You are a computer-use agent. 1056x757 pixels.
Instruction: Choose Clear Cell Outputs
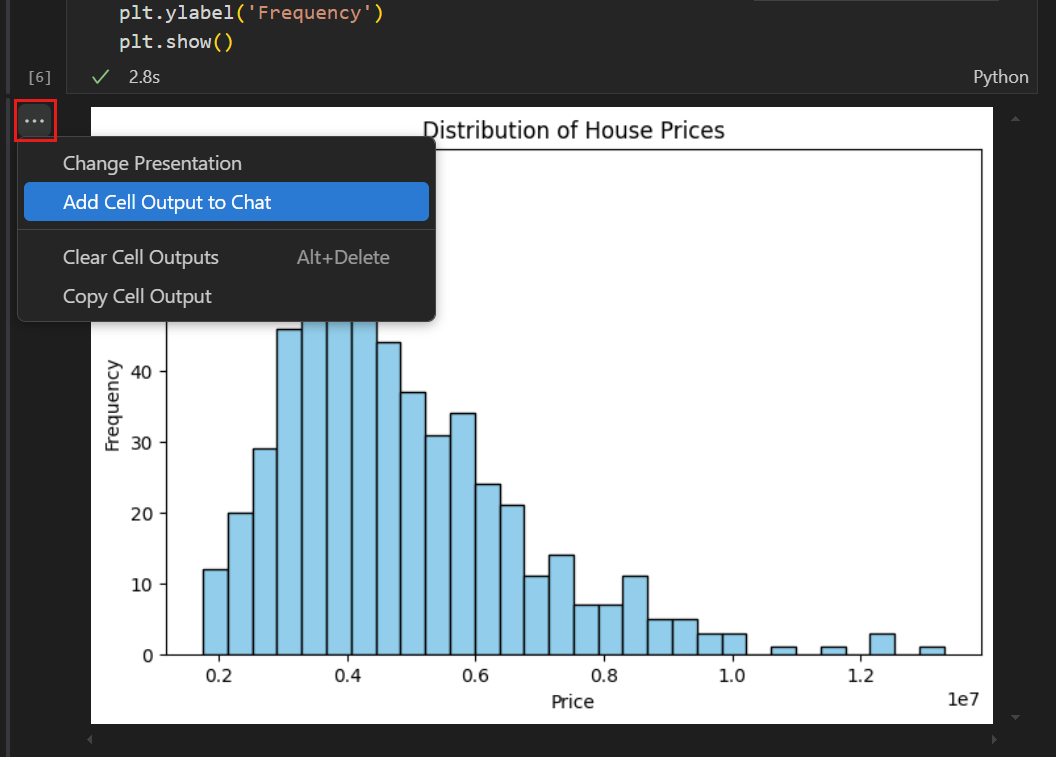coord(140,257)
